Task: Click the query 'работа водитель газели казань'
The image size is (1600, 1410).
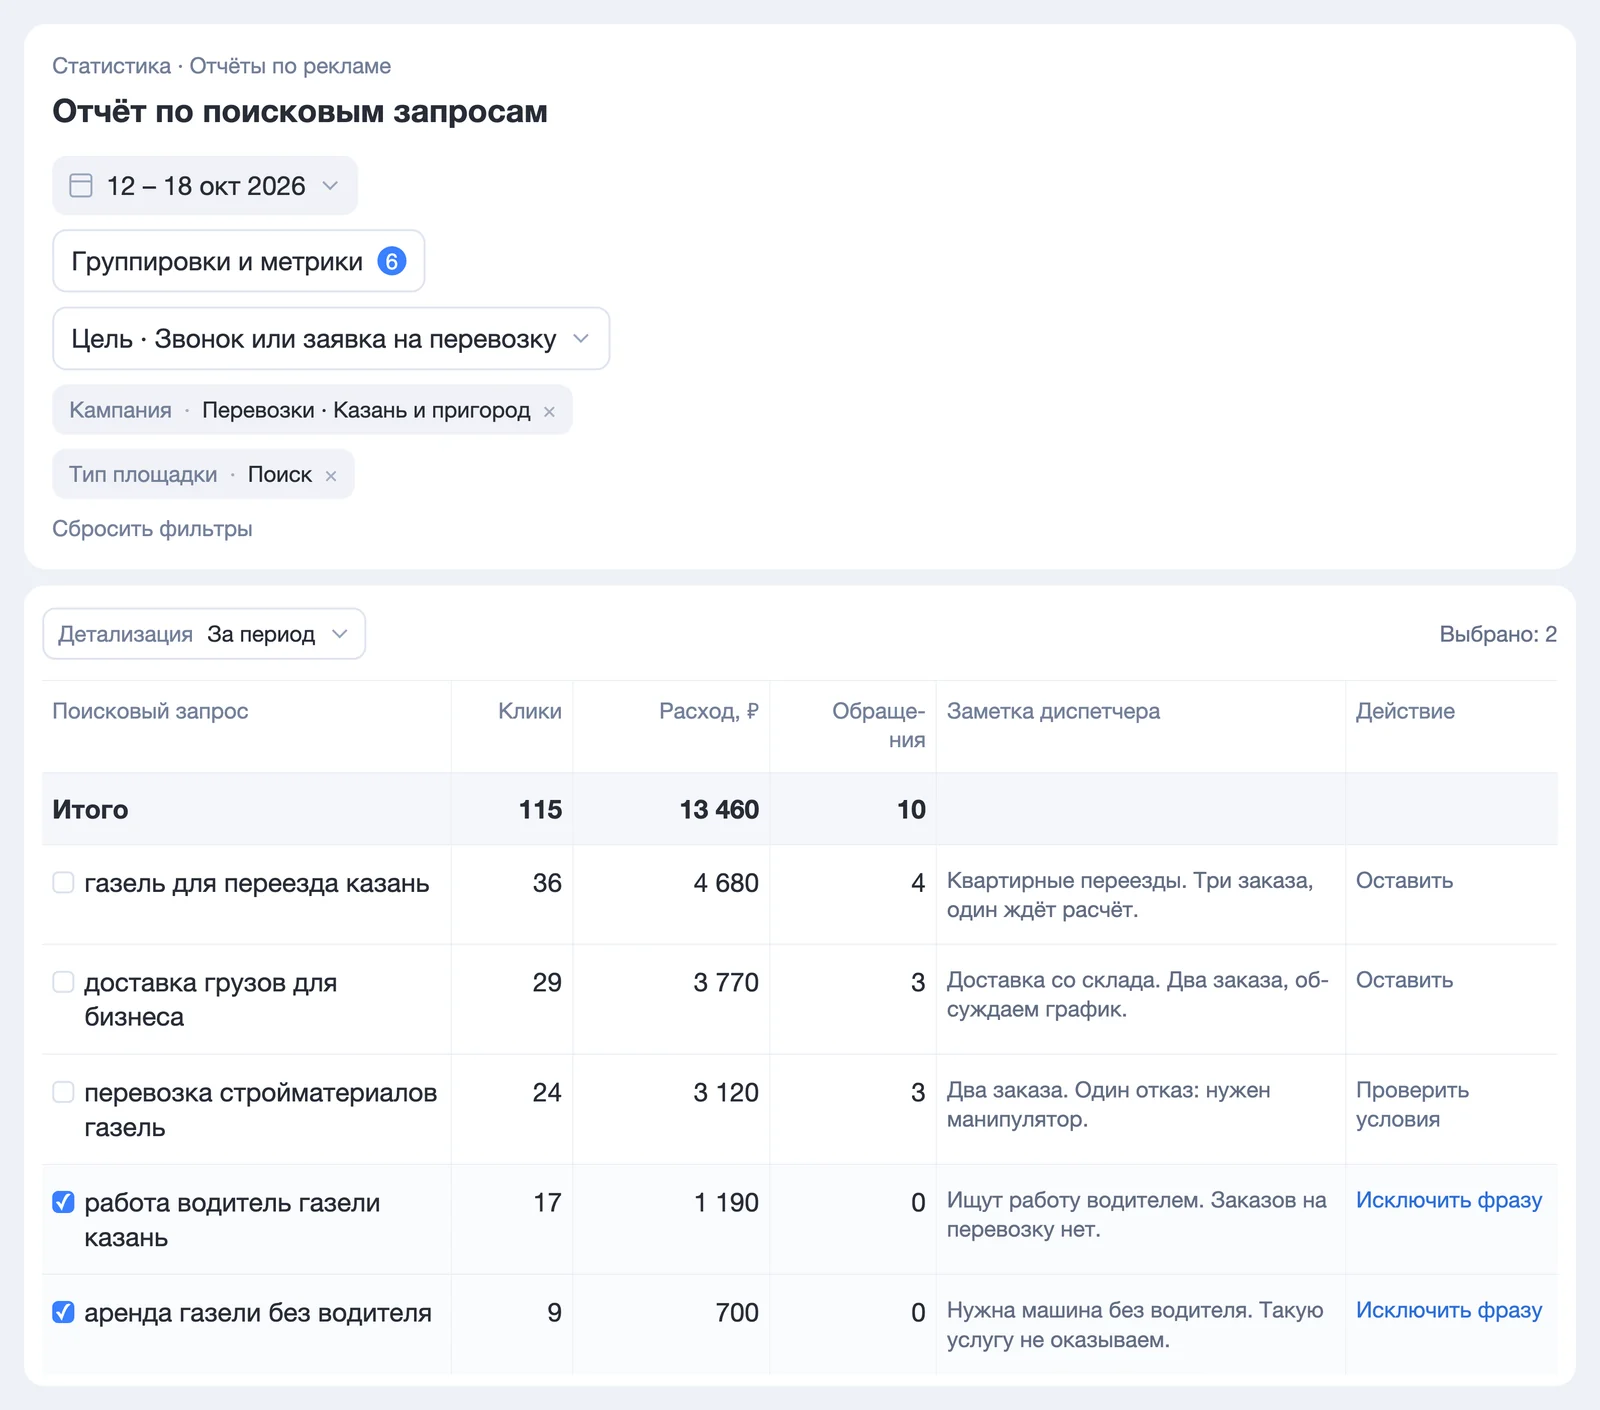Action: tap(232, 1220)
